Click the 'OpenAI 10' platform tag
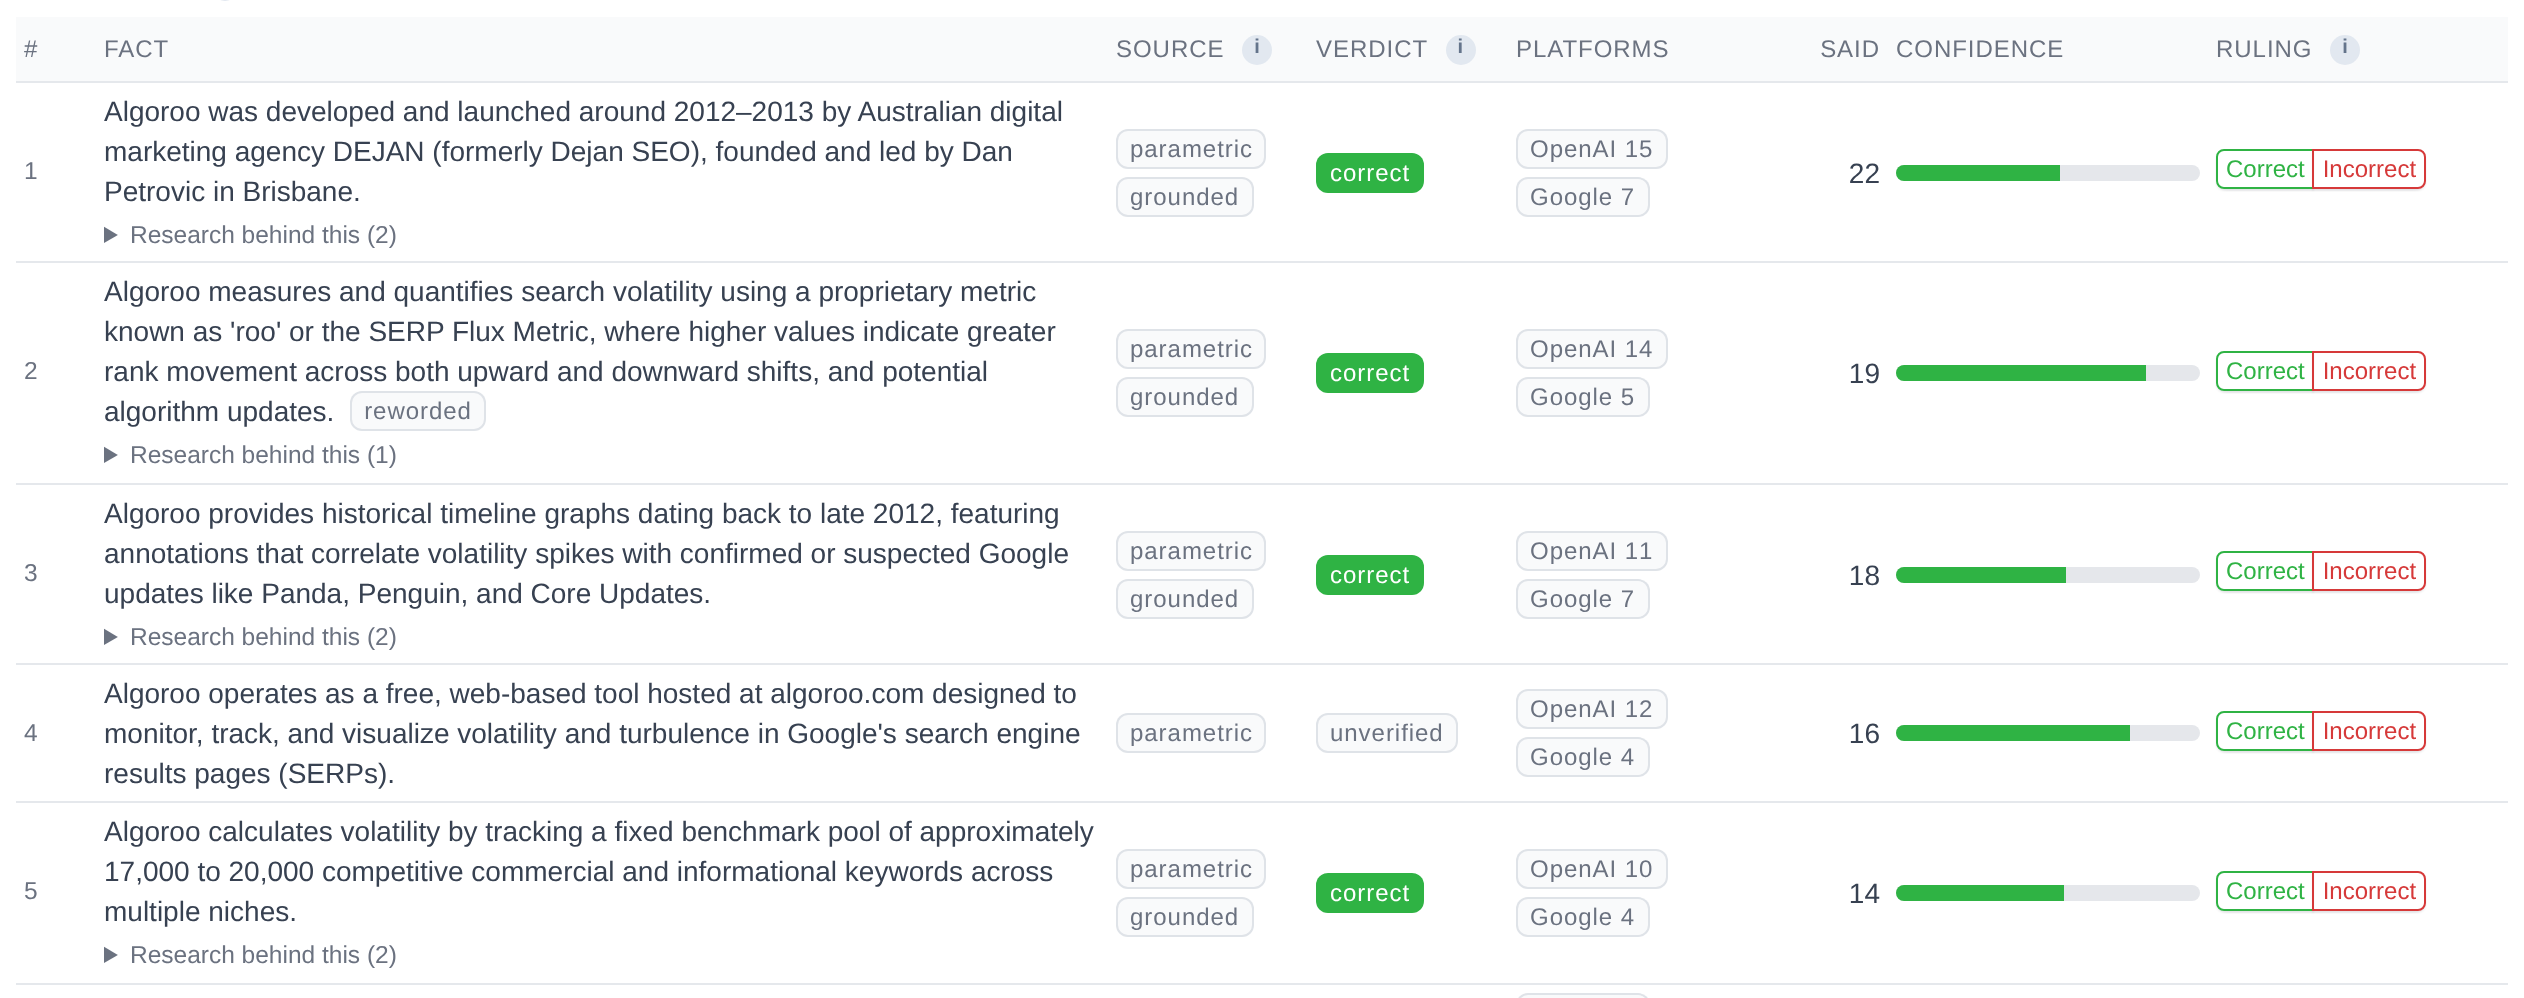2524x998 pixels. (1591, 869)
